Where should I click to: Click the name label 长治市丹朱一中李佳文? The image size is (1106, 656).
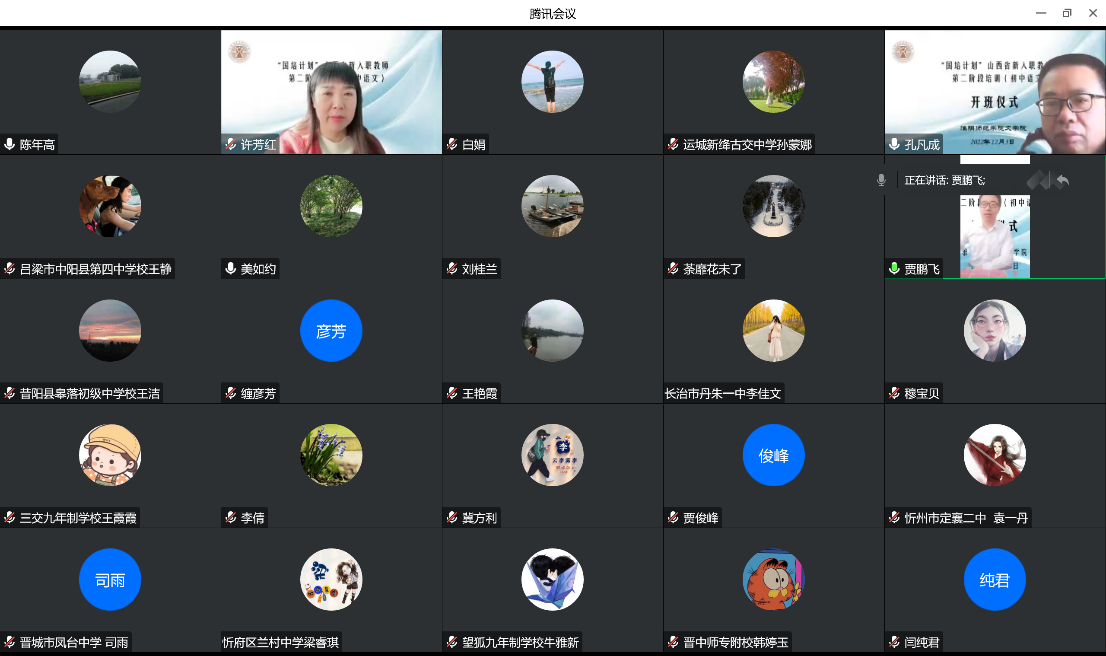(x=723, y=394)
